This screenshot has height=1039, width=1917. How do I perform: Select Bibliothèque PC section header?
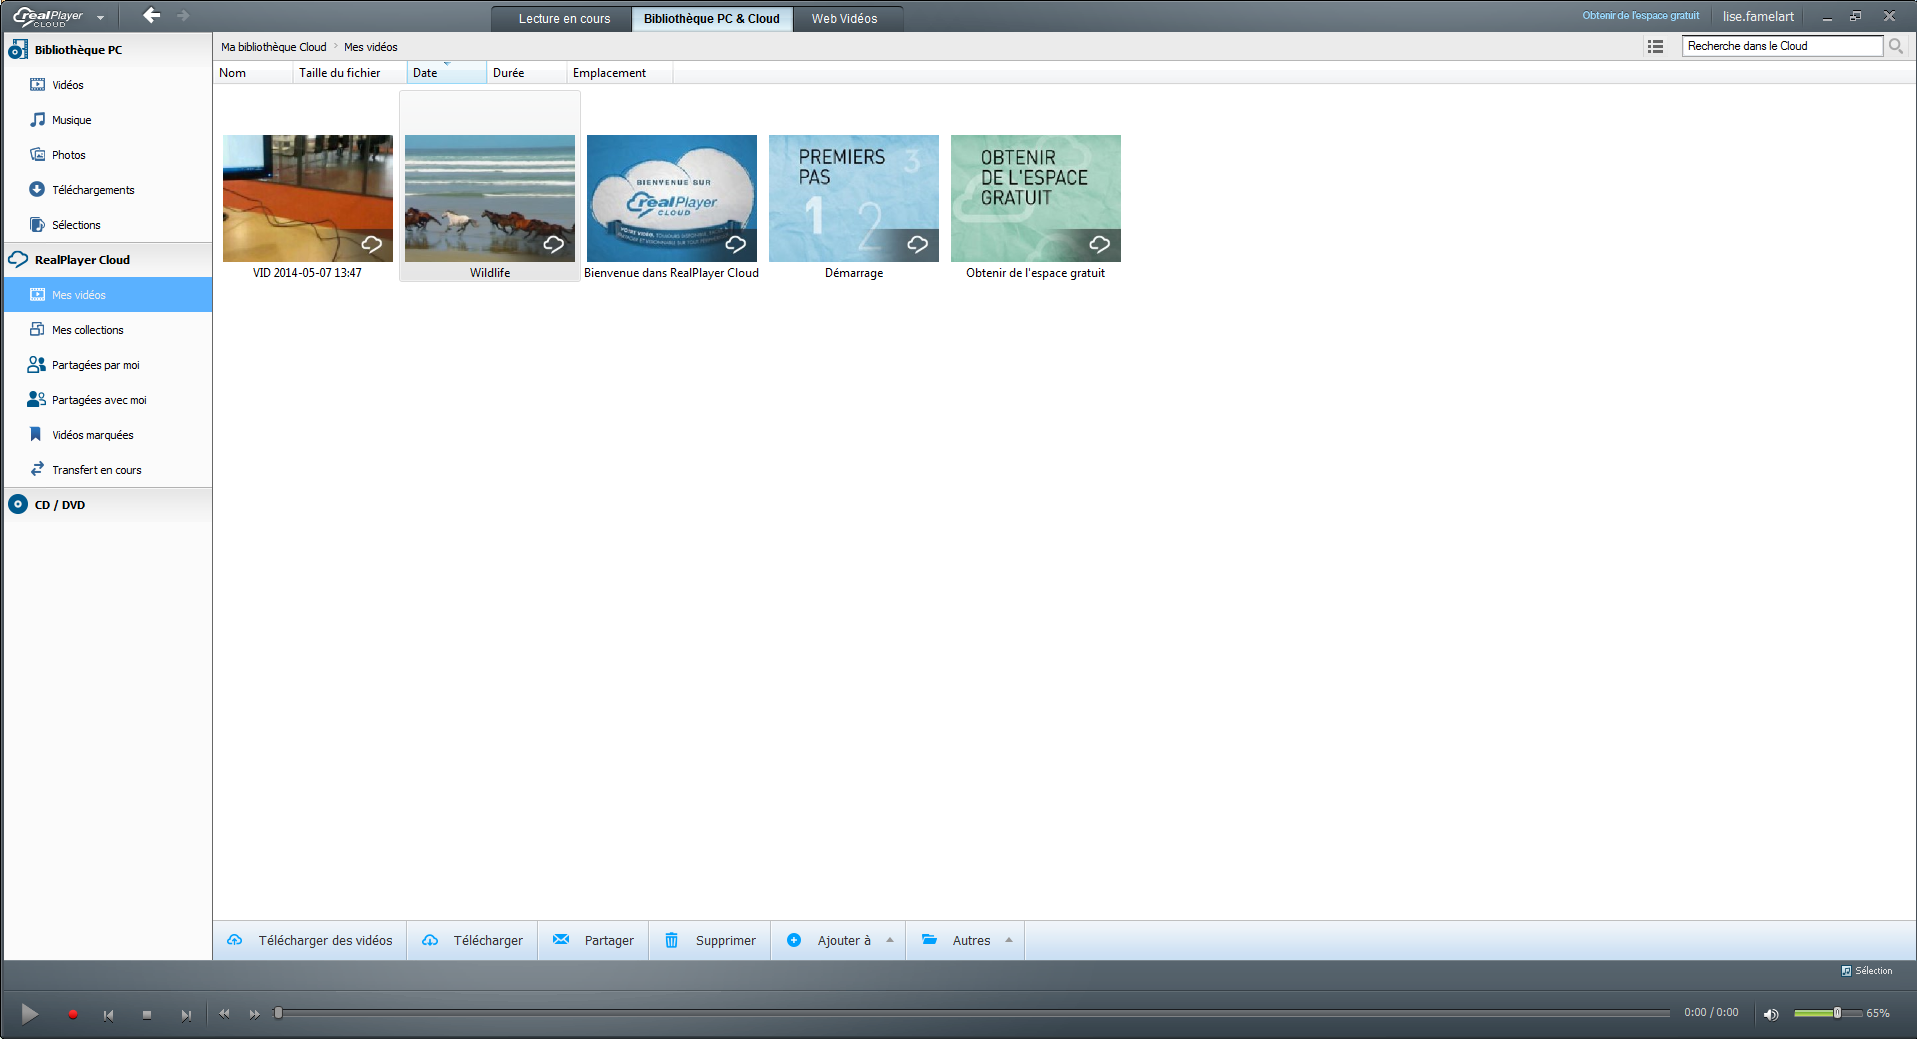[107, 50]
